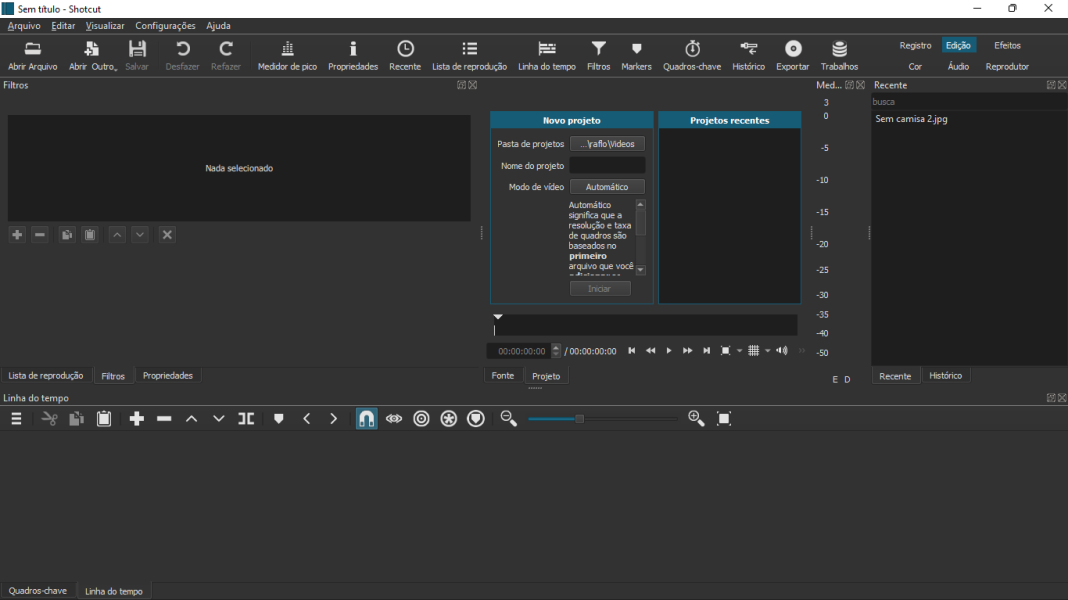1068x600 pixels.
Task: Toggle scrub while dragging
Action: [394, 418]
